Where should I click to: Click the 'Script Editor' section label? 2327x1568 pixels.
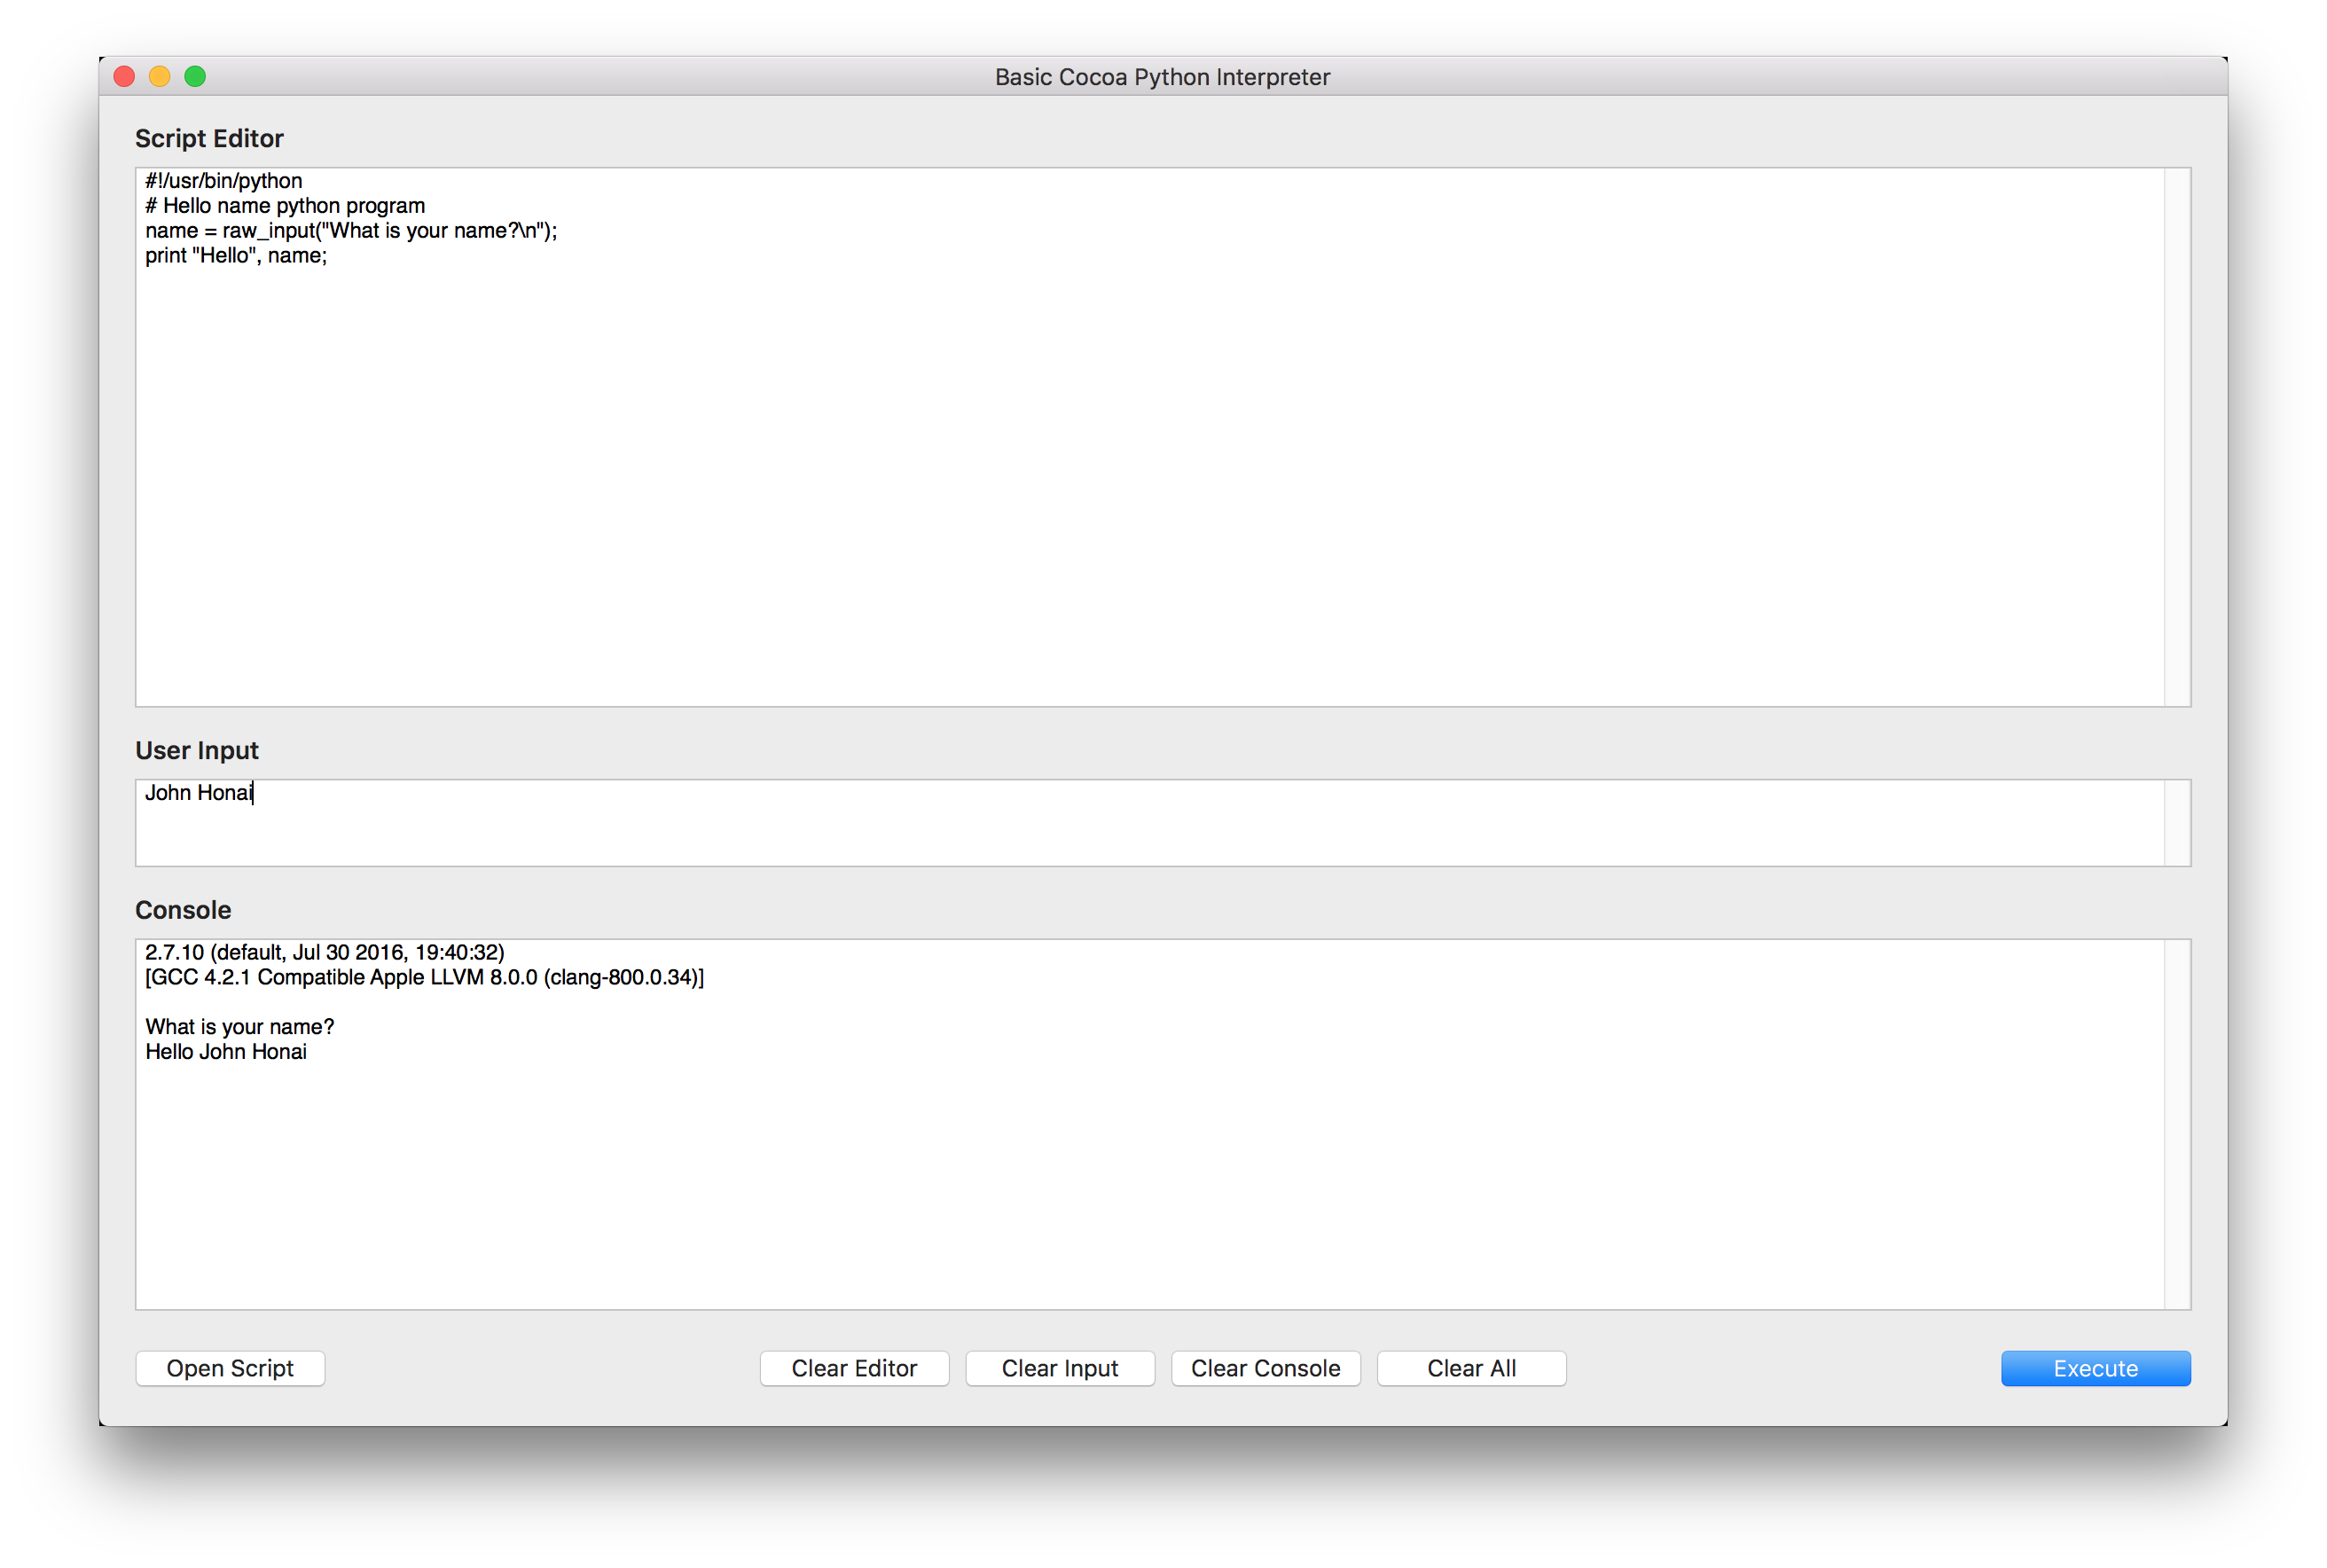point(209,138)
